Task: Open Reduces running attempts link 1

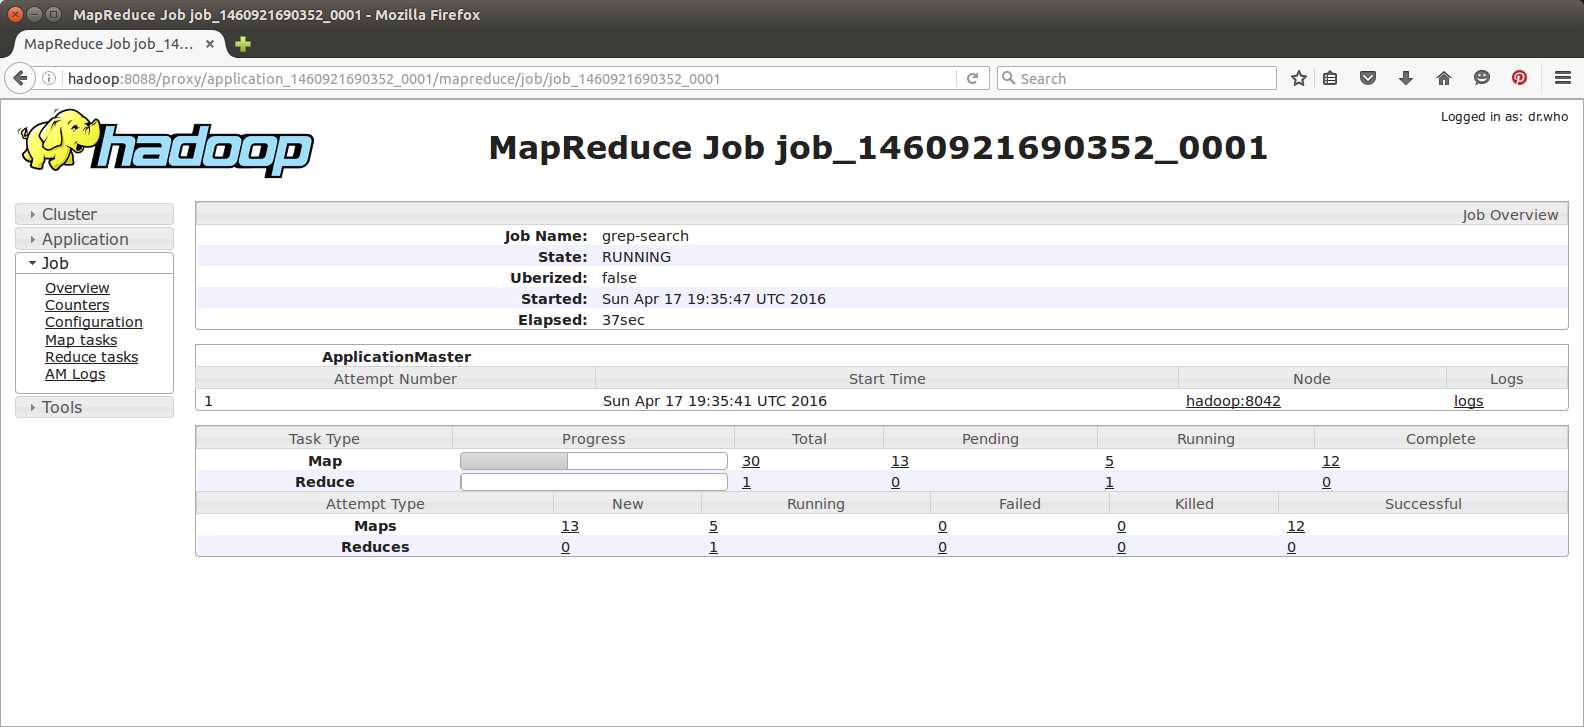Action: click(713, 547)
